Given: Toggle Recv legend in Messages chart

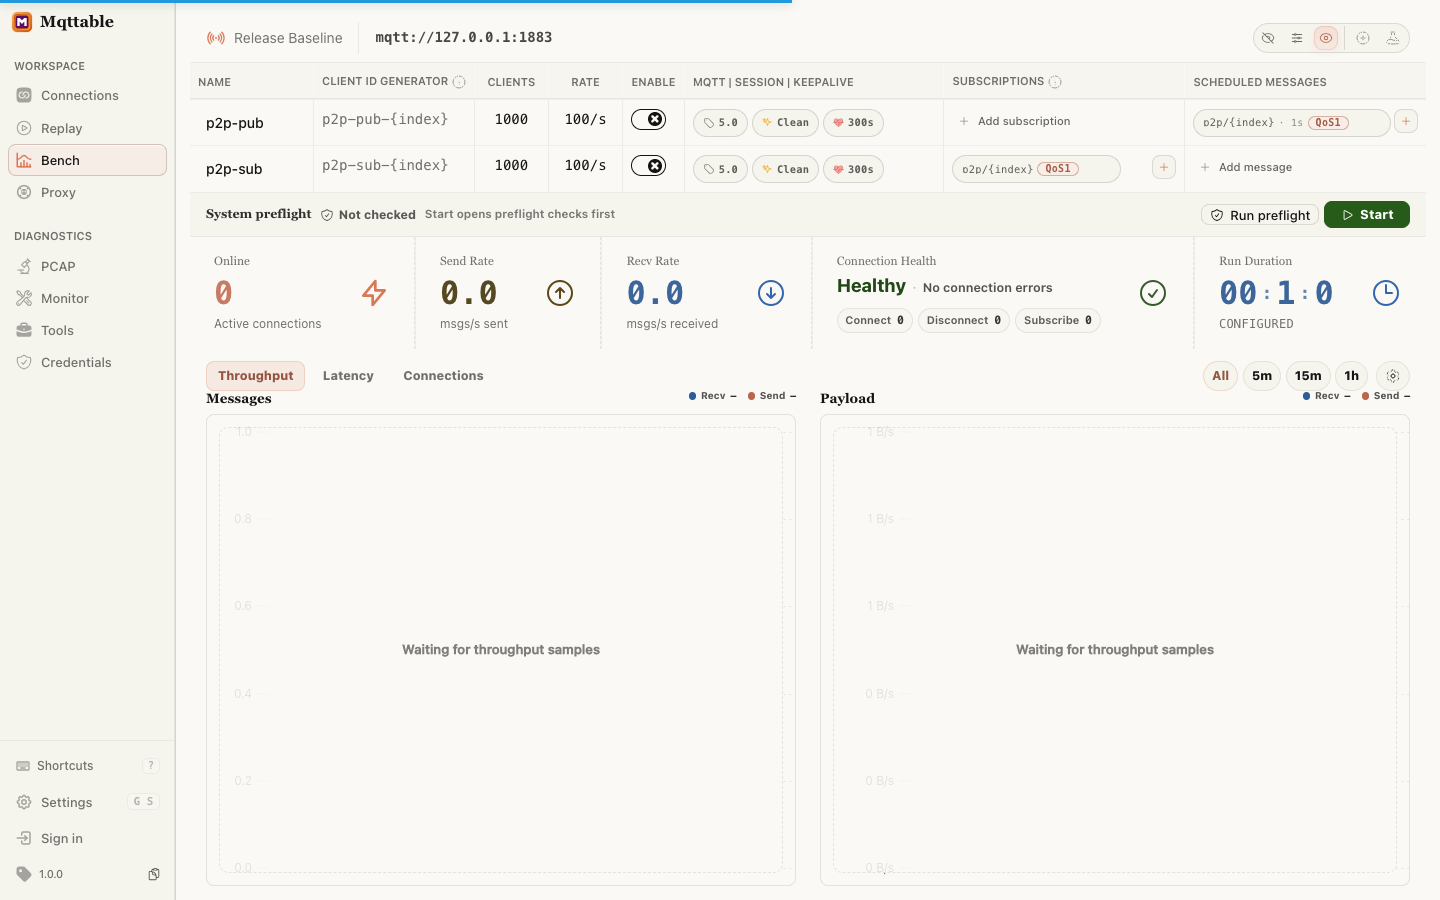Looking at the screenshot, I should coord(713,396).
